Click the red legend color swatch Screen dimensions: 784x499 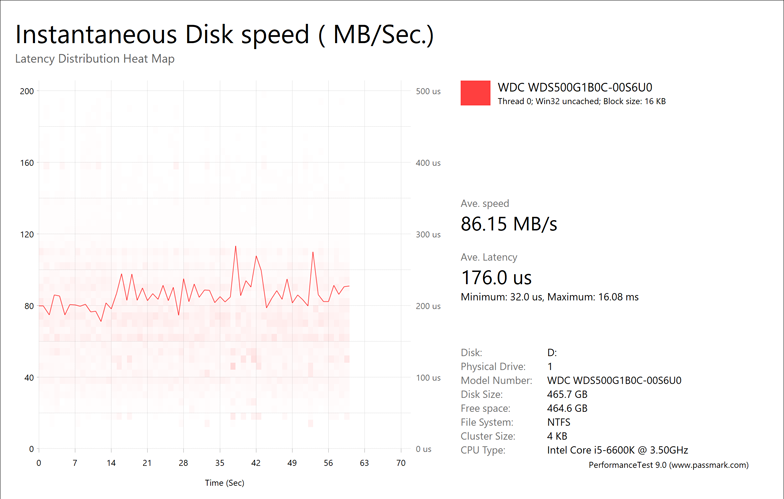pos(475,92)
